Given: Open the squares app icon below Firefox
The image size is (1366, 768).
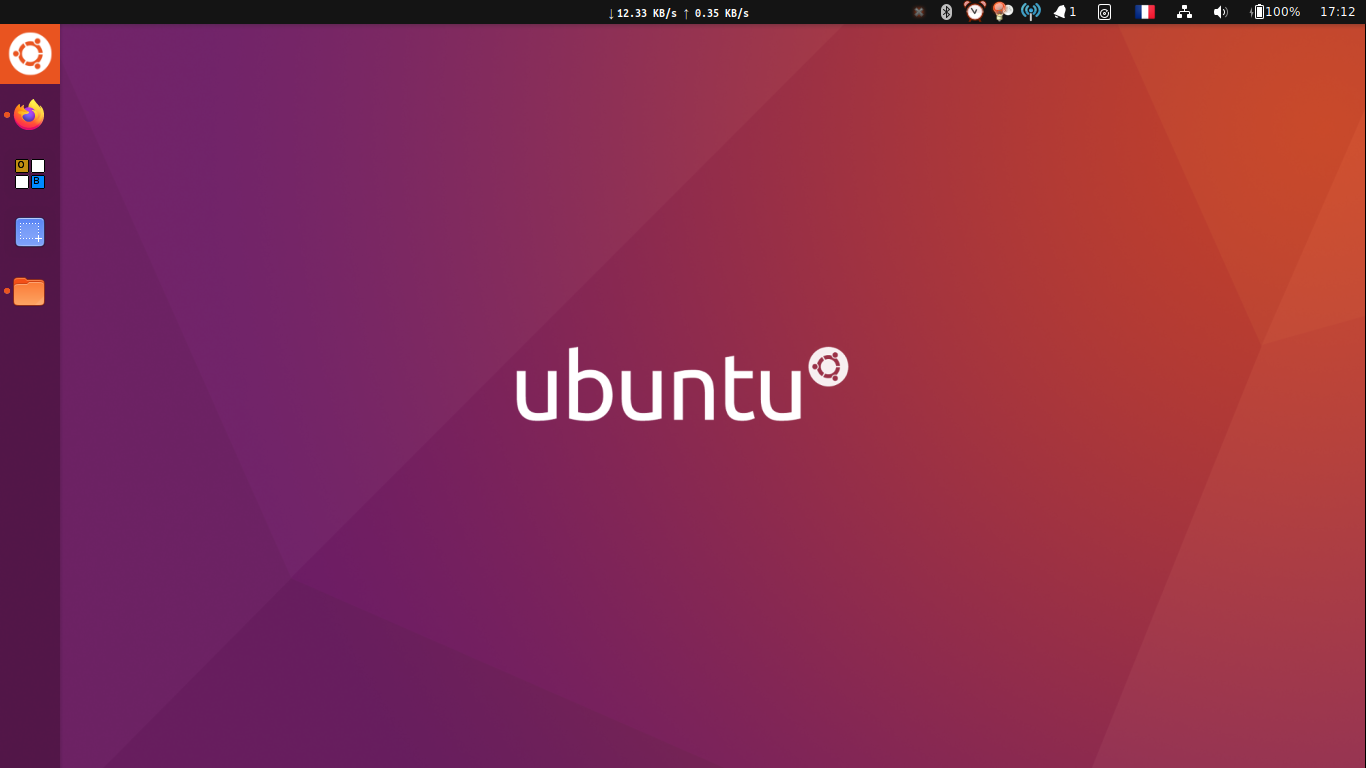Looking at the screenshot, I should tap(30, 174).
